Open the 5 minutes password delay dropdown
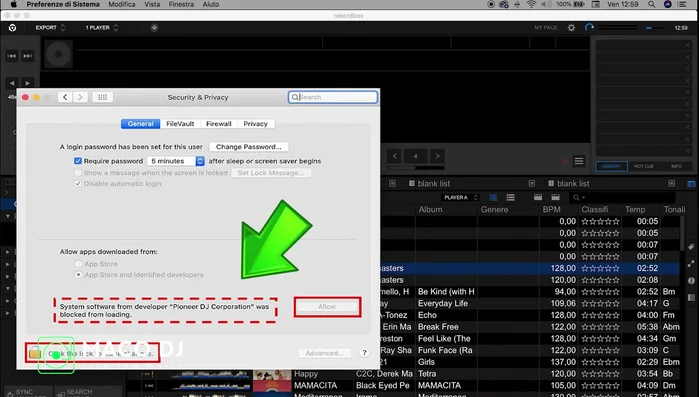 [176, 161]
